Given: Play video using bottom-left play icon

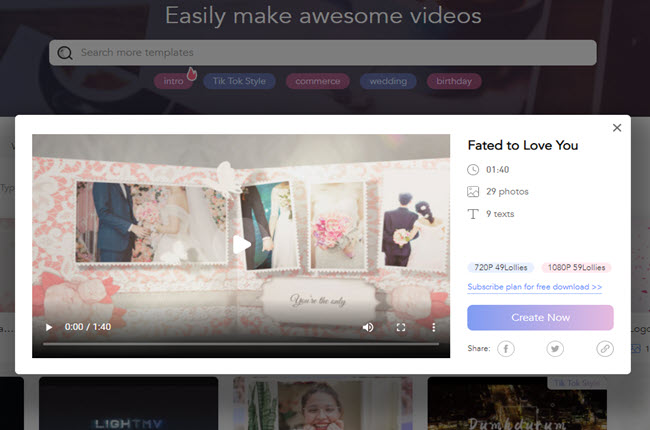Looking at the screenshot, I should point(48,327).
